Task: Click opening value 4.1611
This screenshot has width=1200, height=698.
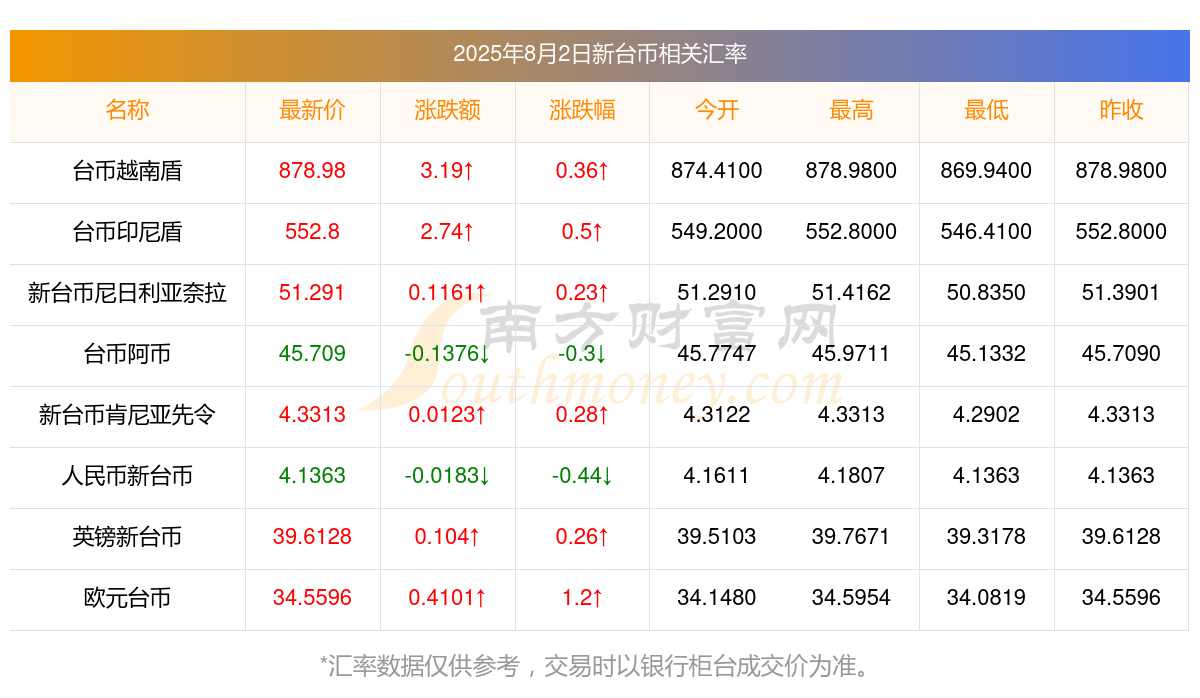Action: 717,476
